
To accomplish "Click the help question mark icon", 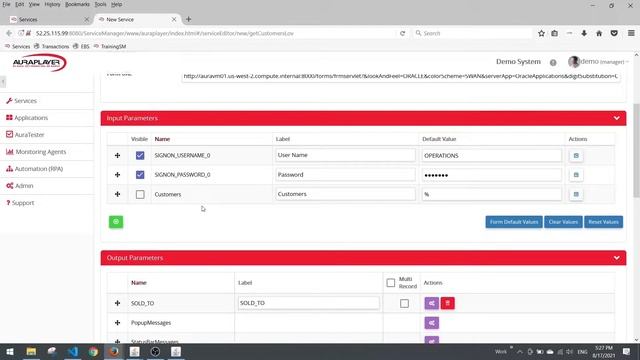I will (553, 62).
